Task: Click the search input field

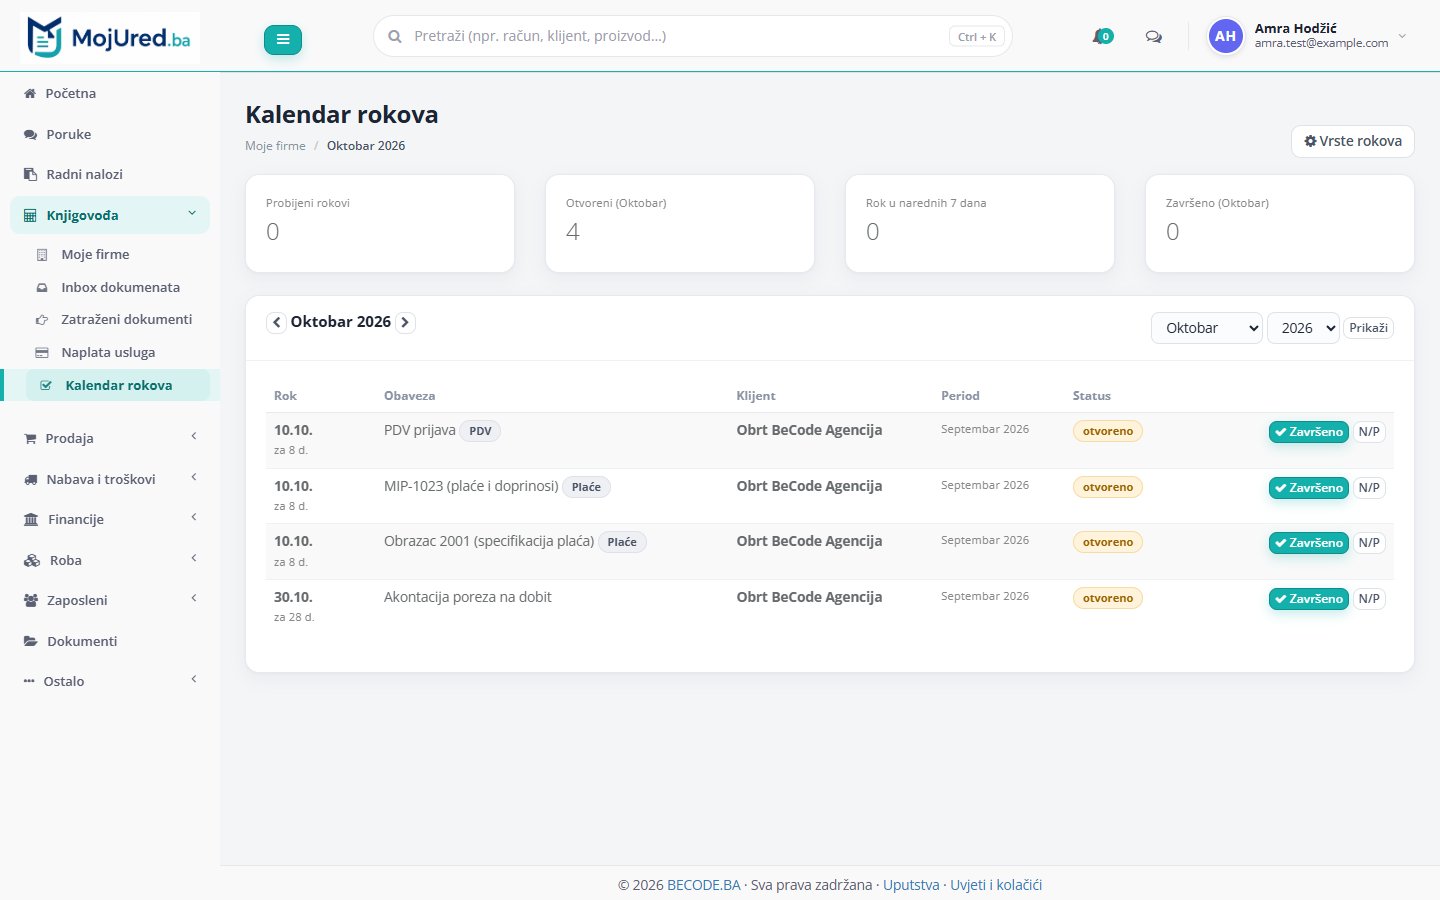Action: (x=692, y=37)
